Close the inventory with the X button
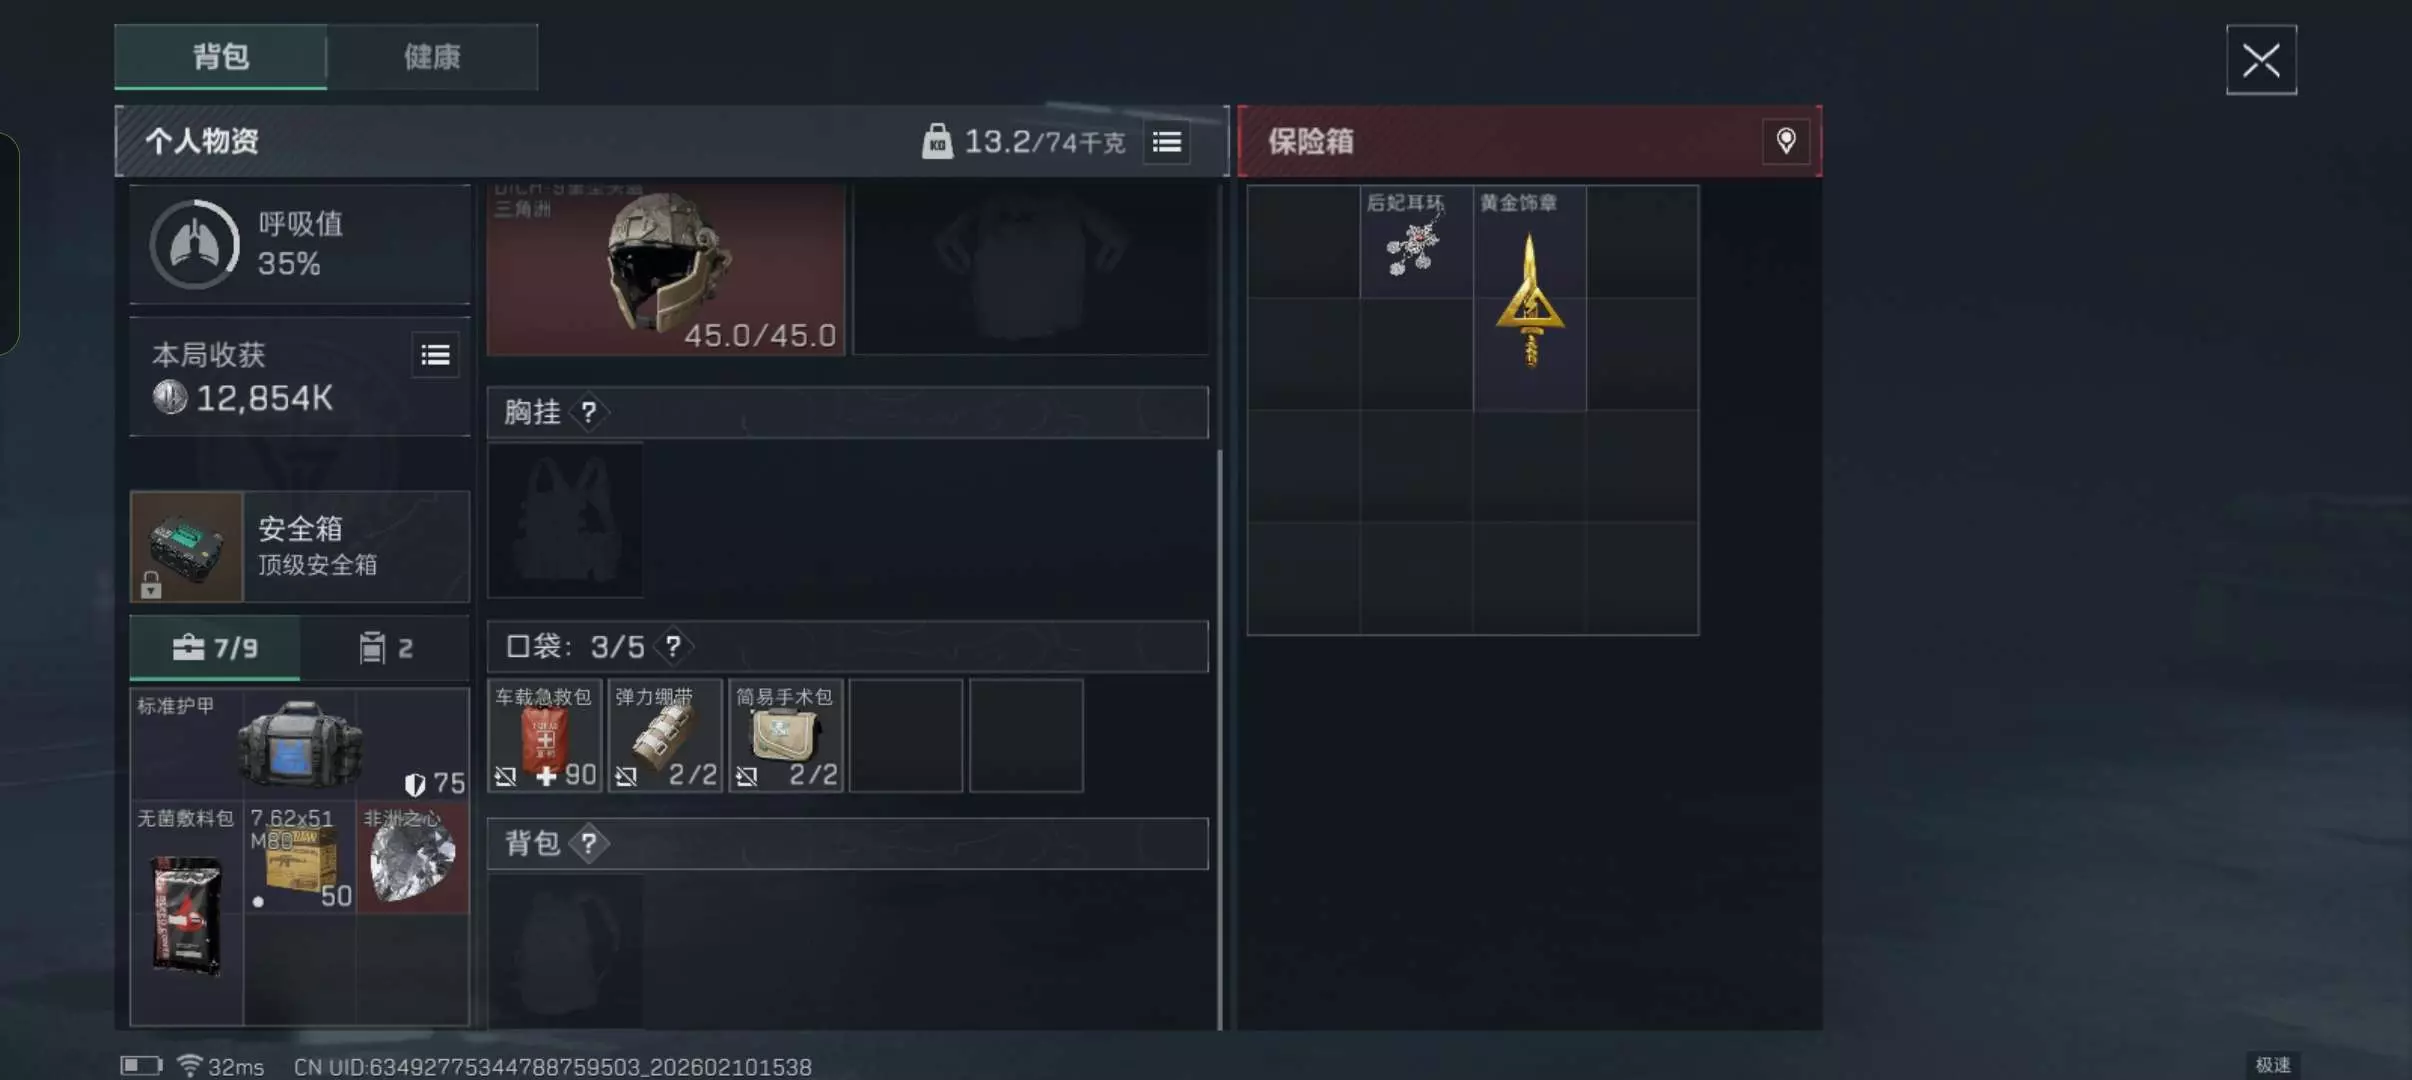This screenshot has width=2412, height=1080. (x=2261, y=60)
